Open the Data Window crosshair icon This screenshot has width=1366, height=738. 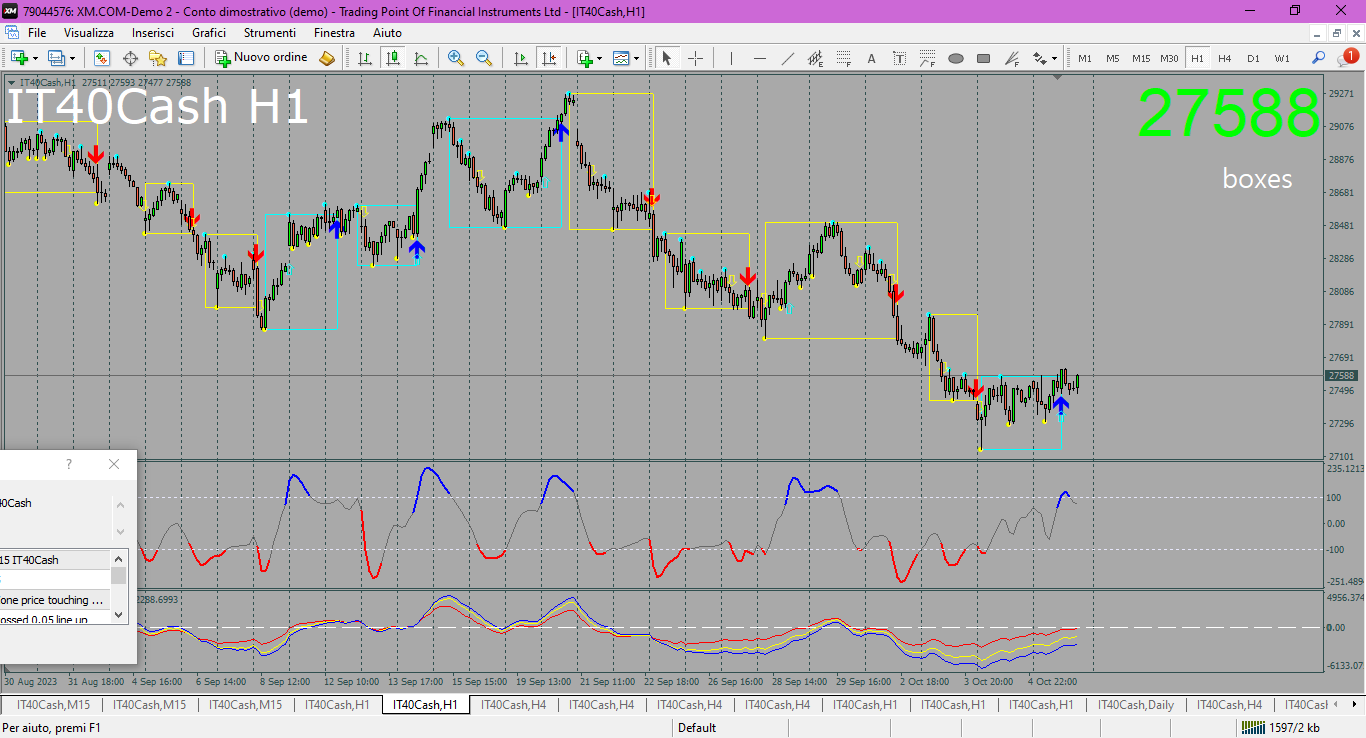(x=130, y=58)
